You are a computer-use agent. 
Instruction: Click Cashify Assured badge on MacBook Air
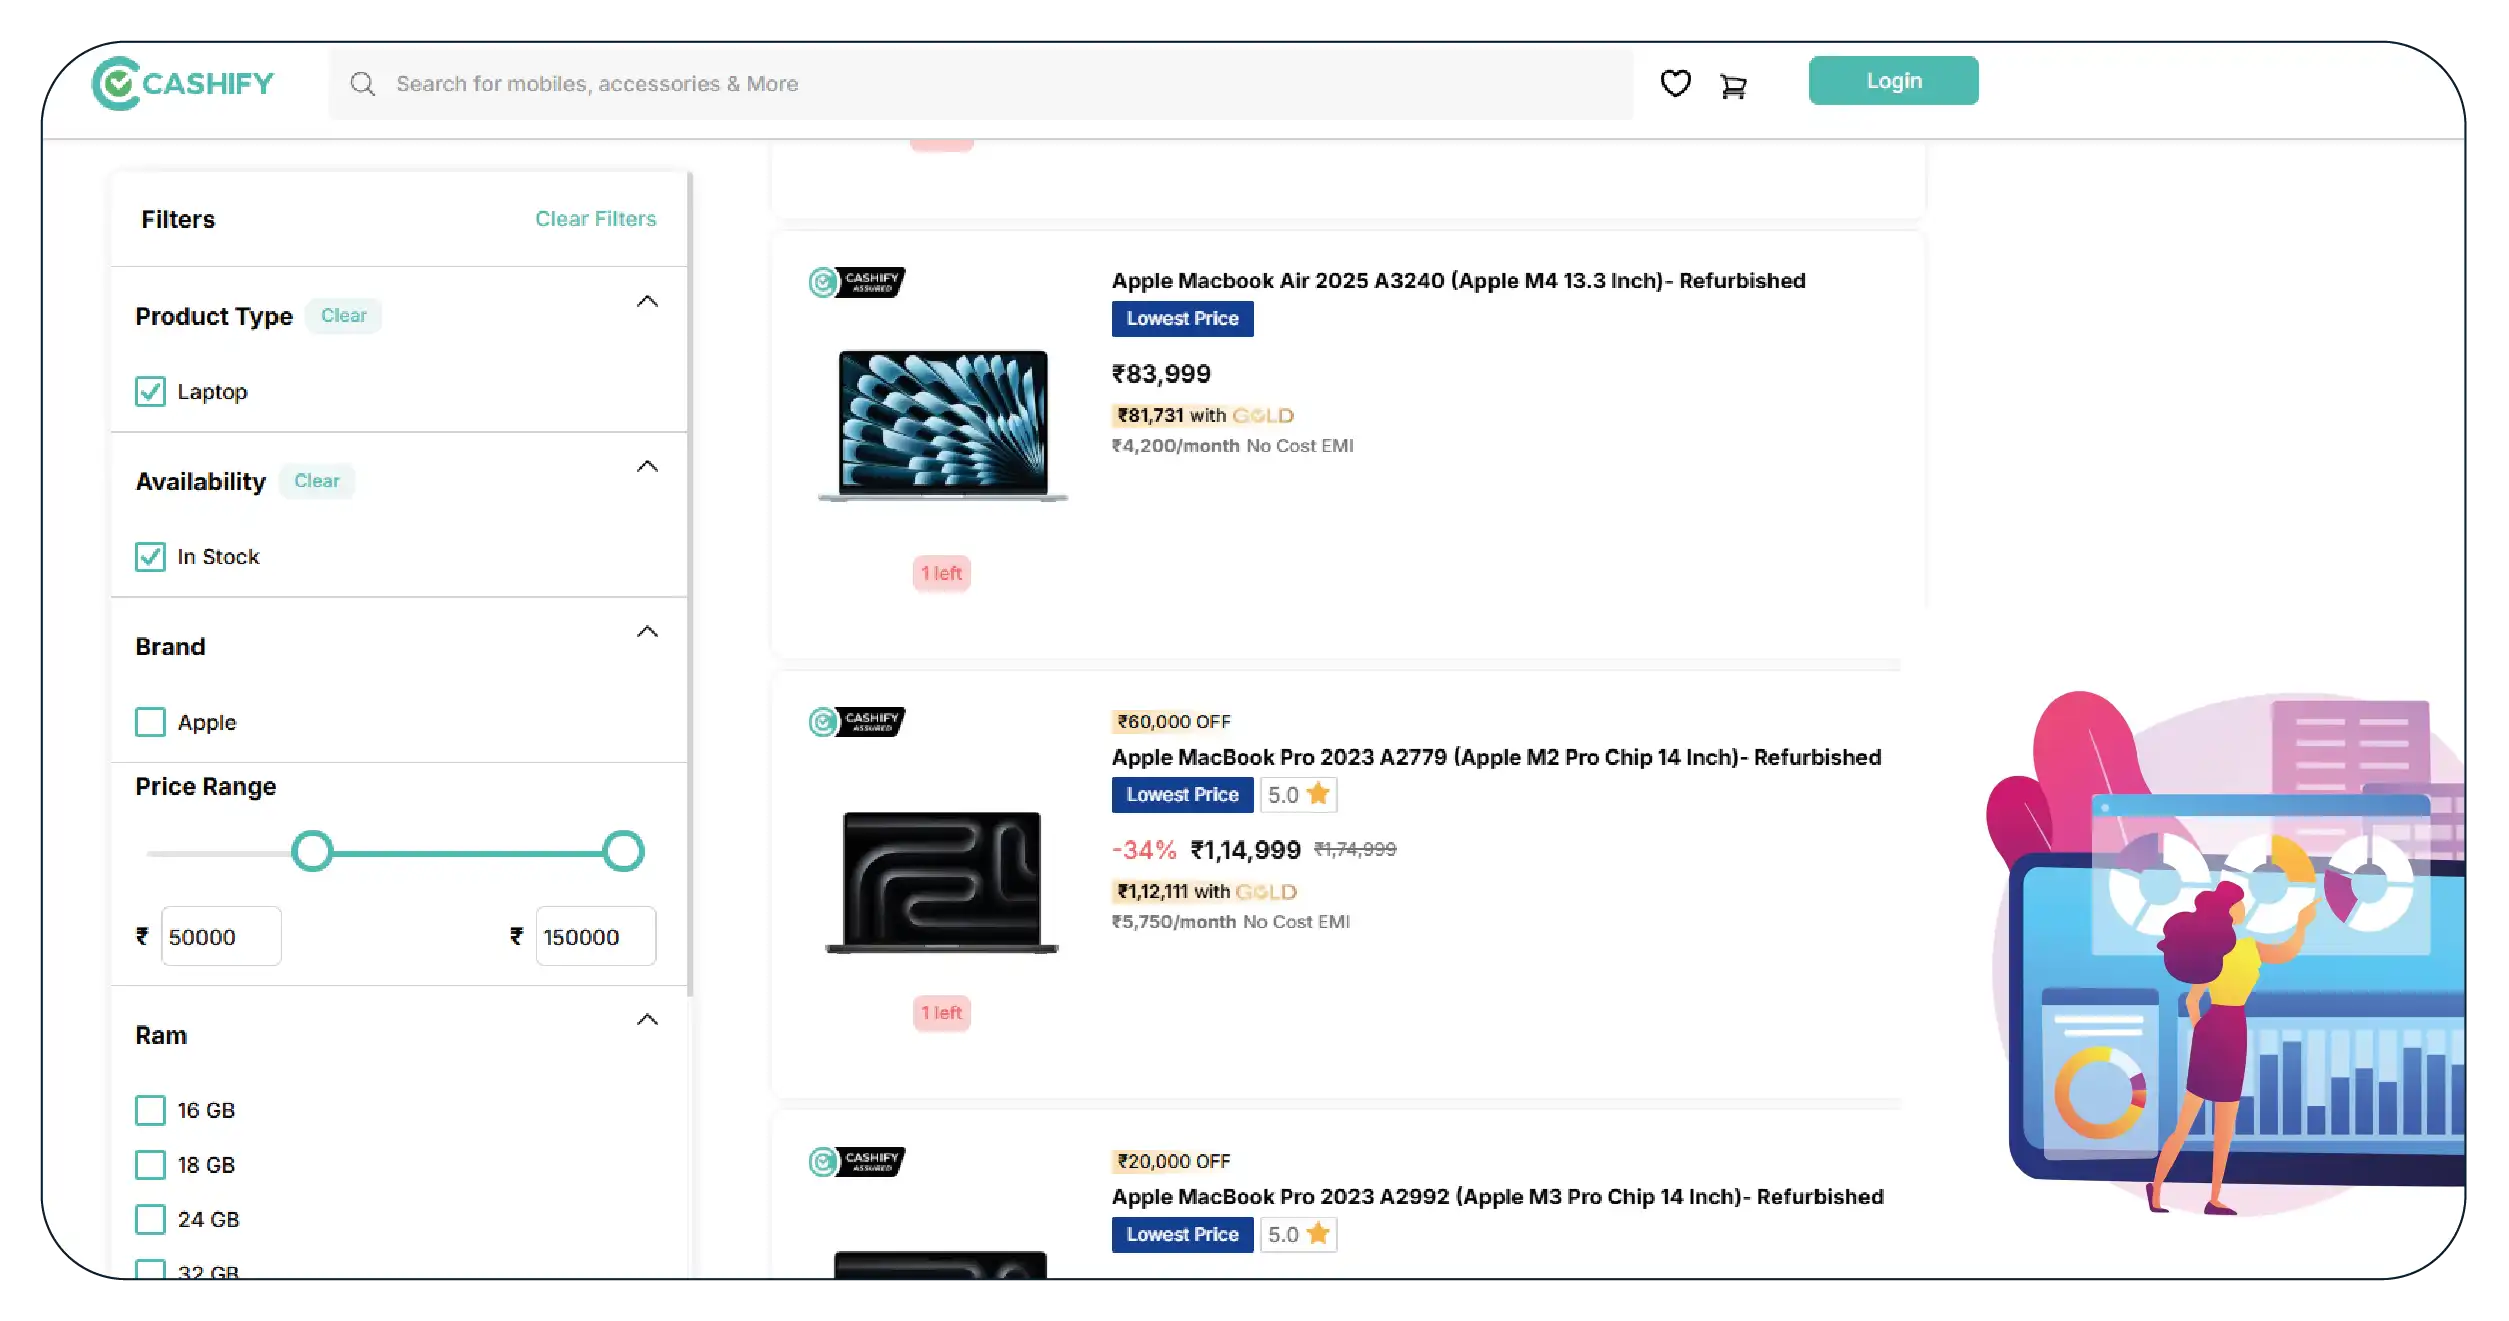pos(857,282)
